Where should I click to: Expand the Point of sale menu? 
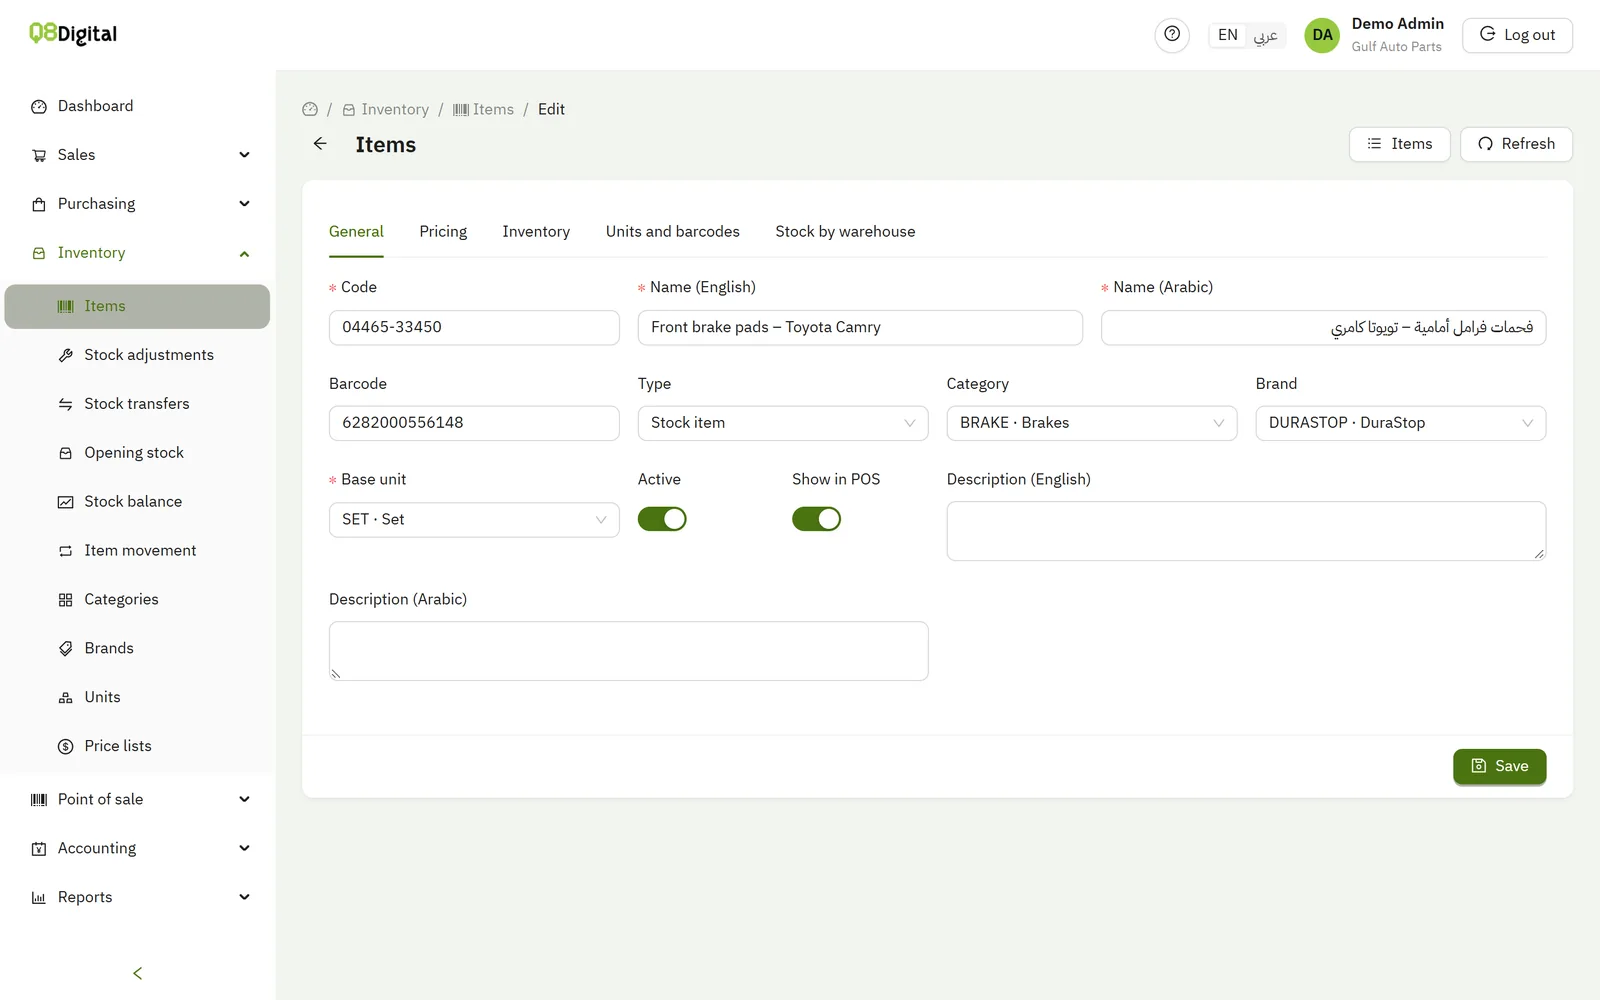[137, 800]
